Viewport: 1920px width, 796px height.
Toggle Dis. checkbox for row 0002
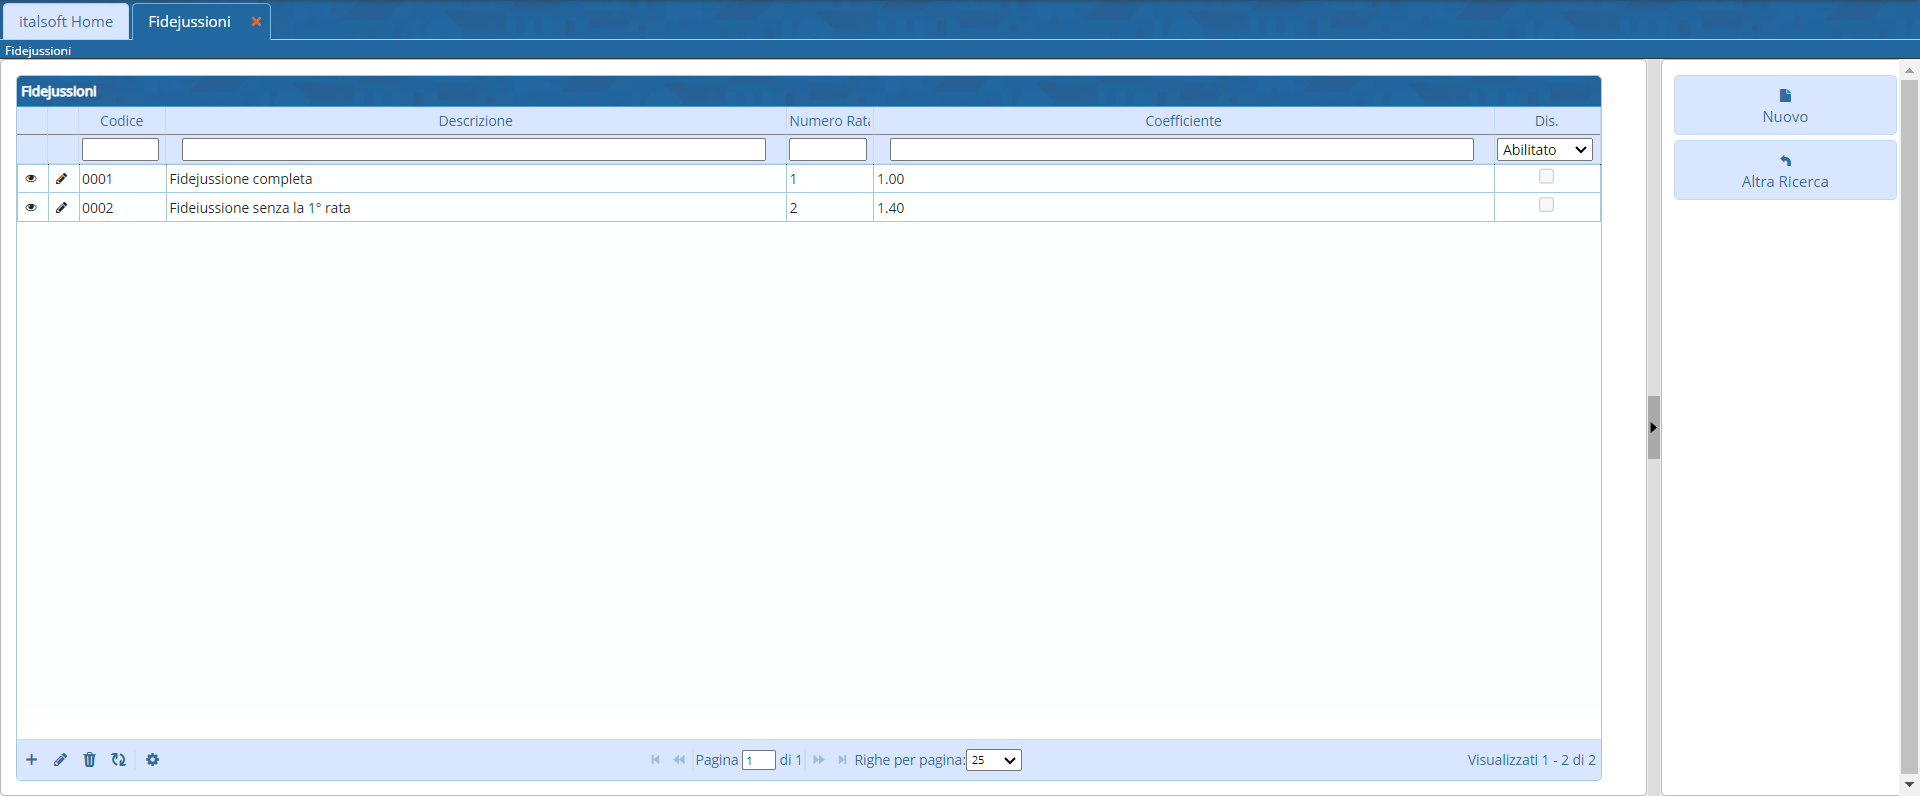(x=1546, y=205)
